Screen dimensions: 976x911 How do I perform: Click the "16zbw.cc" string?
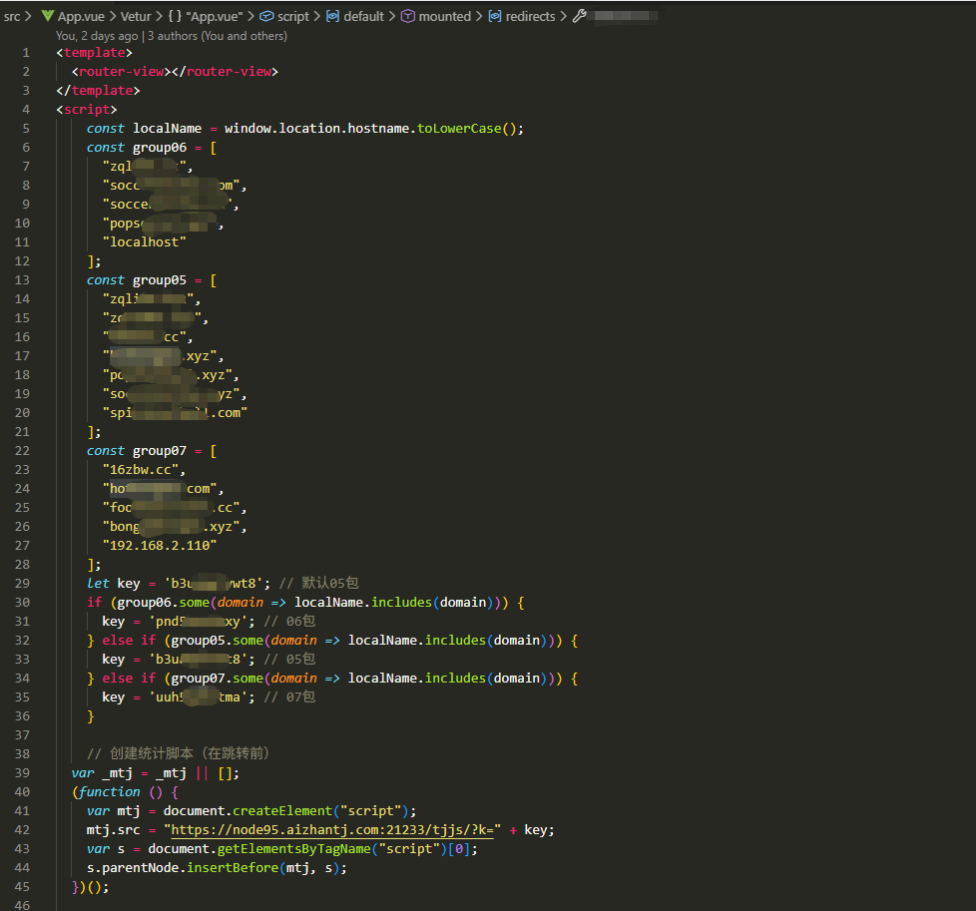pos(140,470)
